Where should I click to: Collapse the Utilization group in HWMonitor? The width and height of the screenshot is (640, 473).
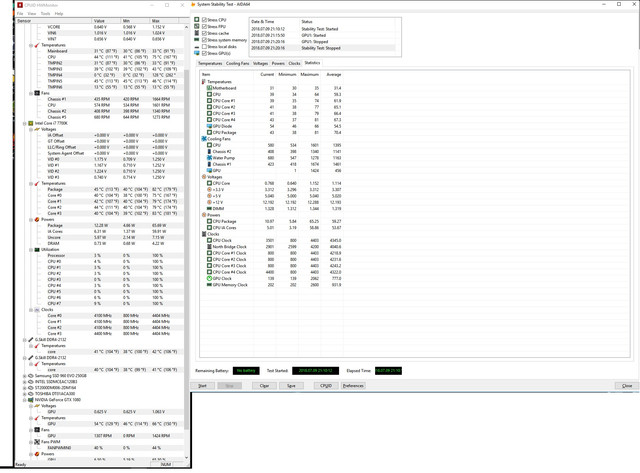pyautogui.click(x=31, y=249)
